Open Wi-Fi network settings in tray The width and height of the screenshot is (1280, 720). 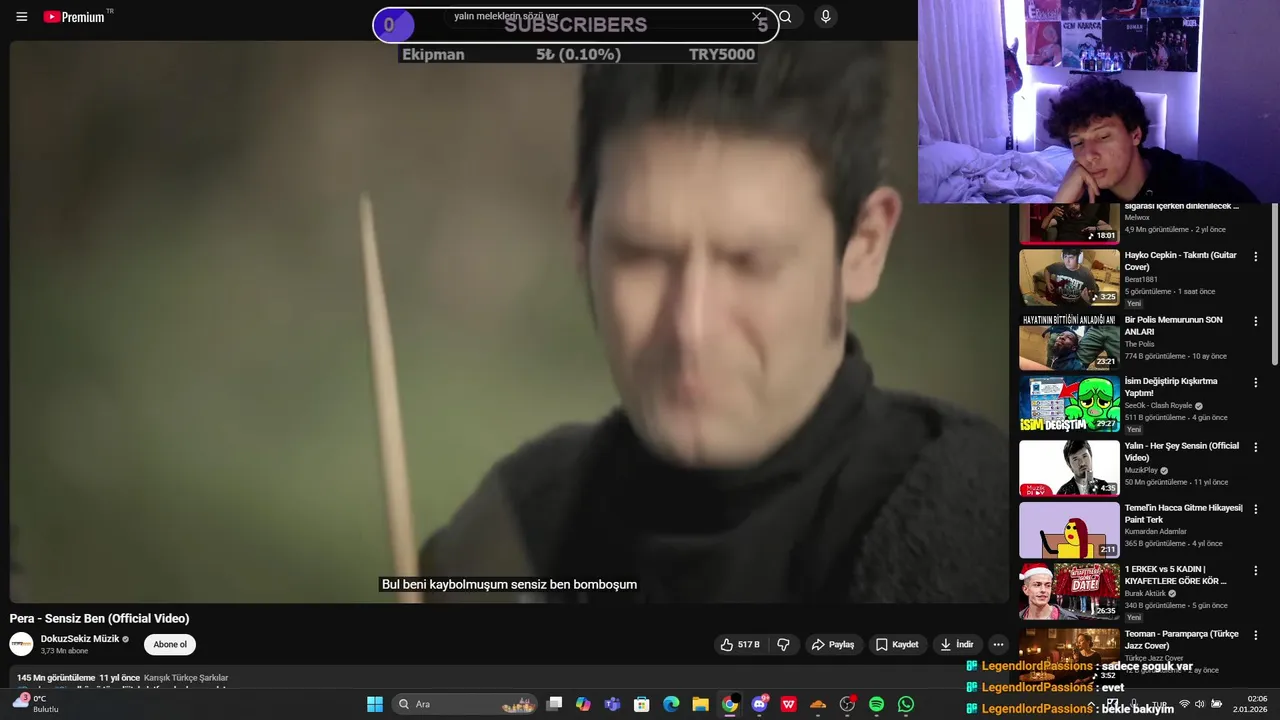click(x=1184, y=704)
